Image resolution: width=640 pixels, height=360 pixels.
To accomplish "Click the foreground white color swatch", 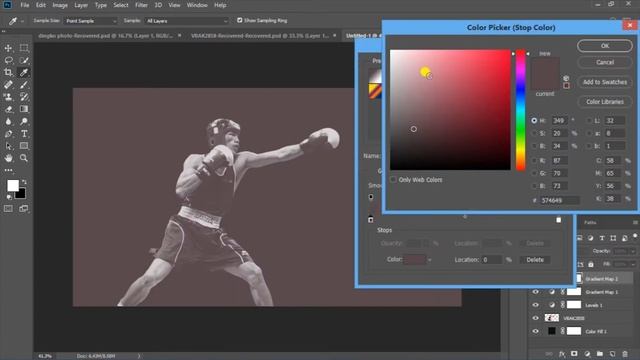I will click(x=13, y=186).
